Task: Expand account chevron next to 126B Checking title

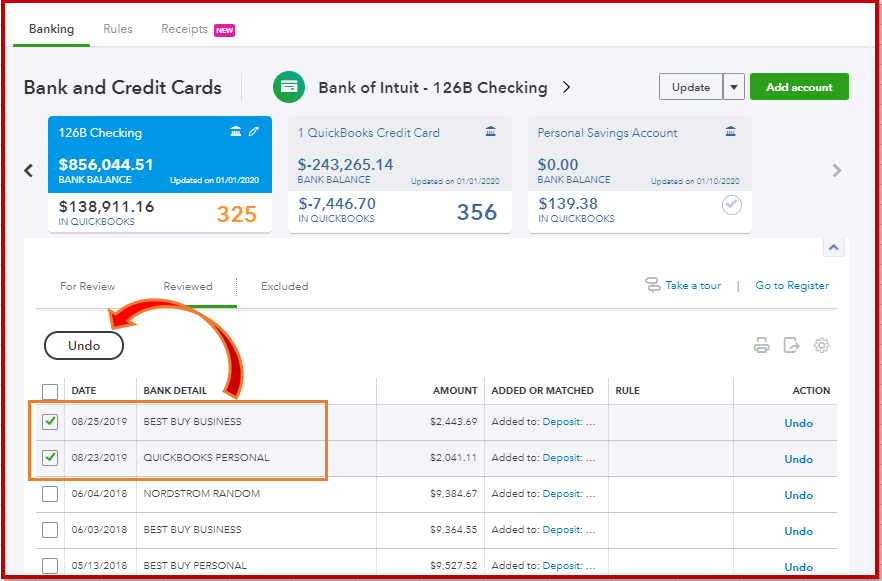Action: [x=566, y=87]
